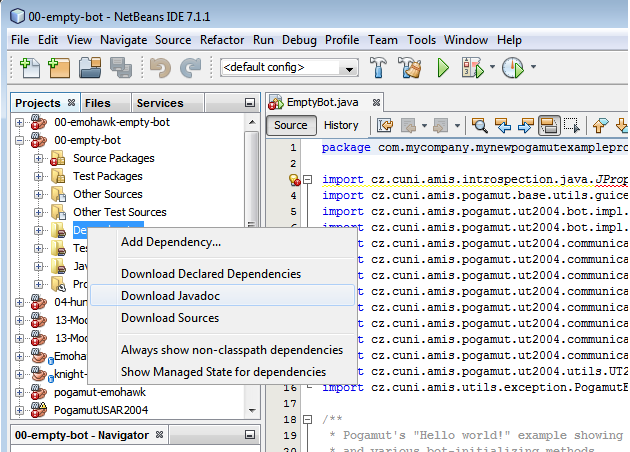Screen dimensions: 630x452
Task: Select Always show non-classpath dependencies
Action: (223, 350)
